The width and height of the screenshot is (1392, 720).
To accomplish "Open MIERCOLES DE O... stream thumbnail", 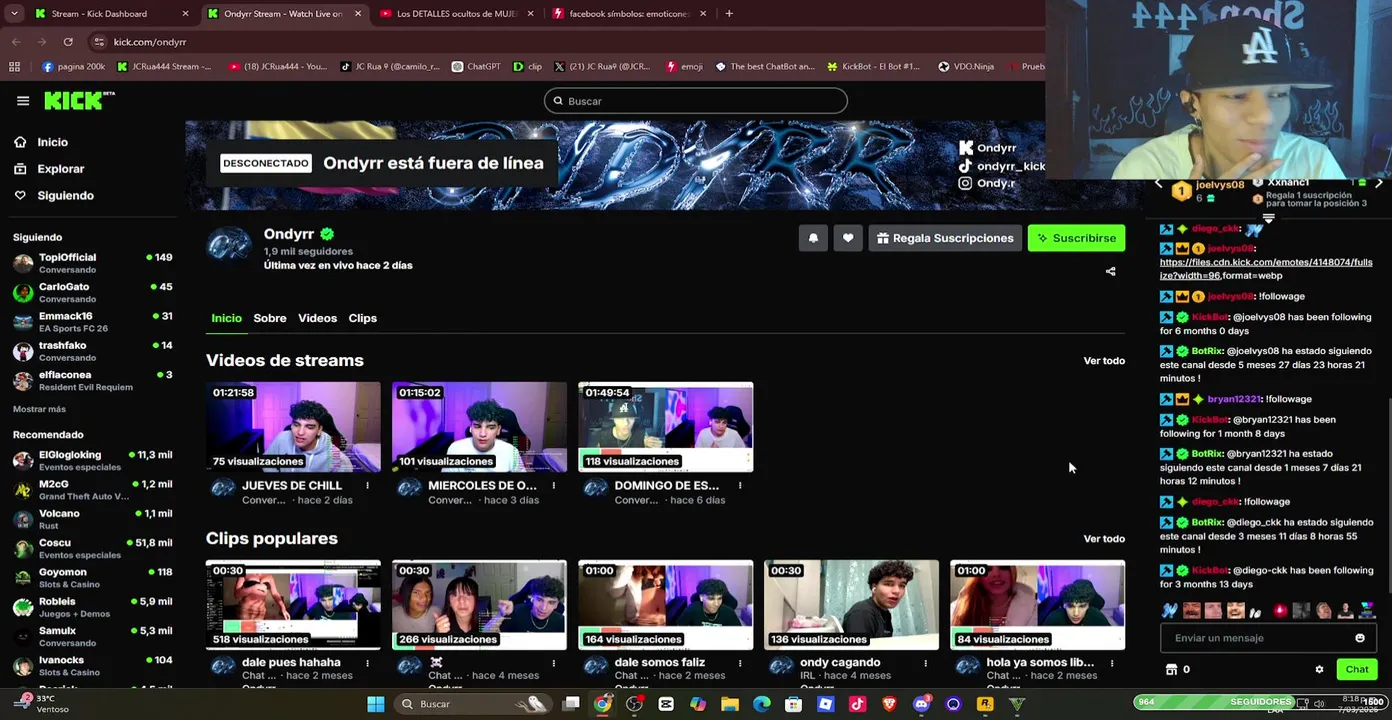I will 479,427.
